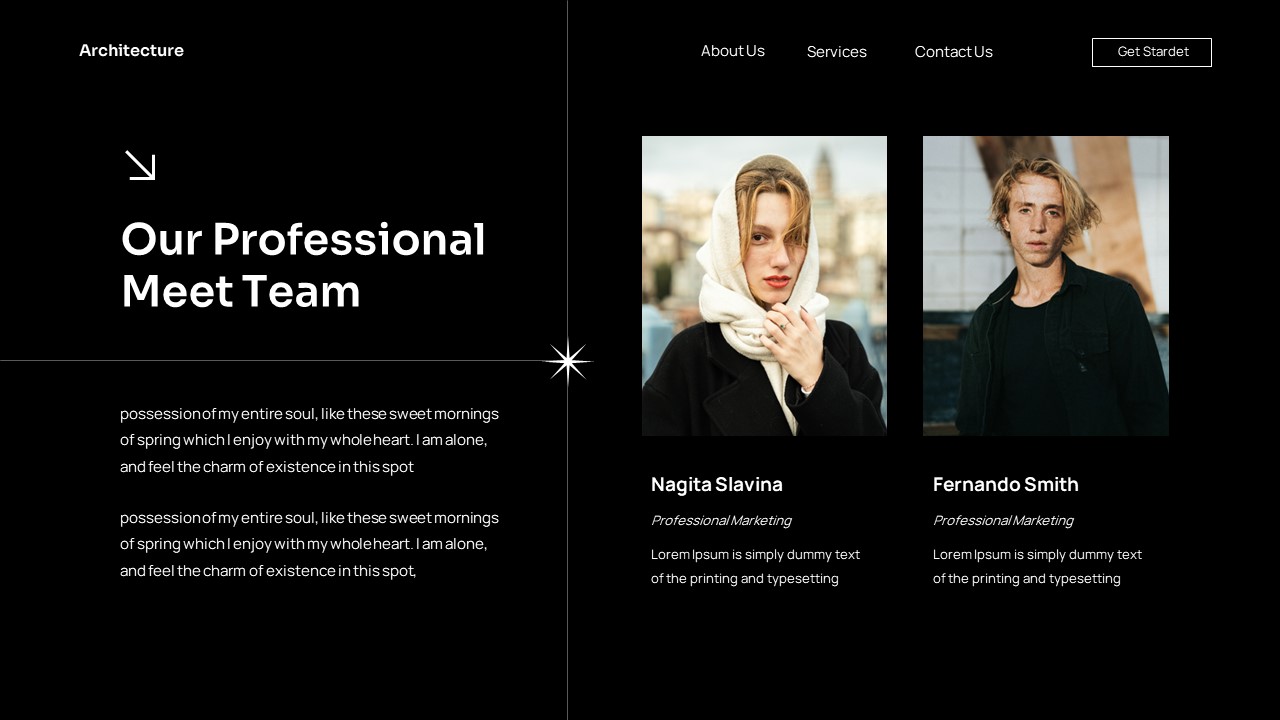This screenshot has height=720, width=1280.
Task: Click Fernando Smith's portrait photo
Action: click(x=1045, y=285)
